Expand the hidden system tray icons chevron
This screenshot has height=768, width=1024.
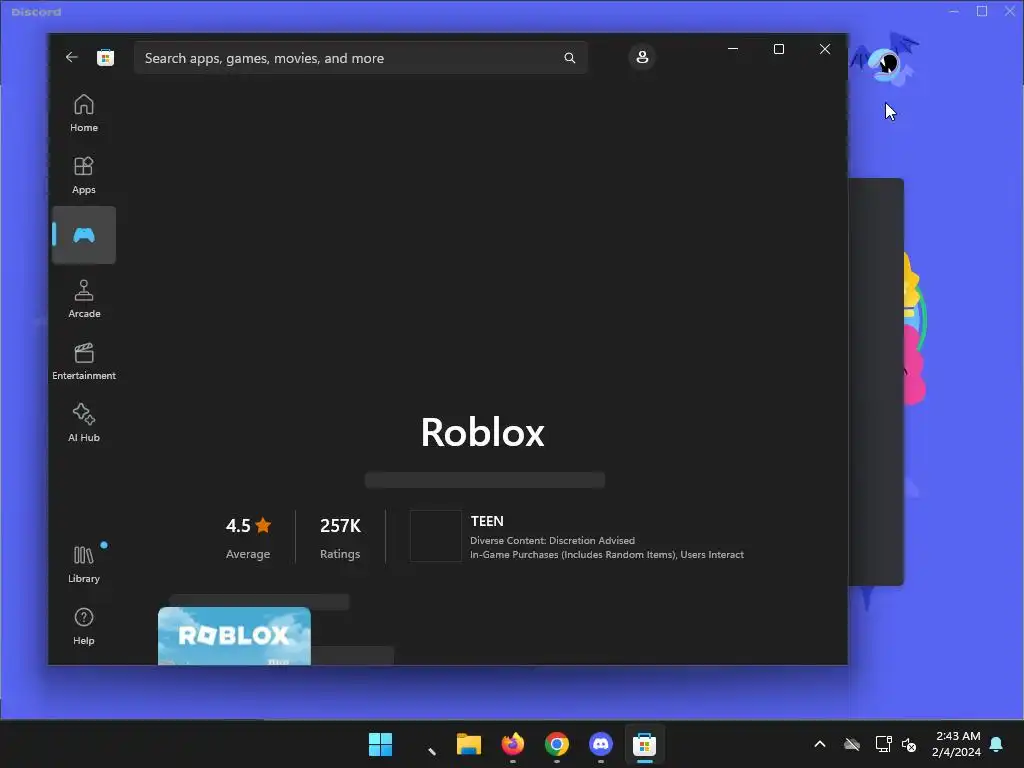(x=820, y=744)
